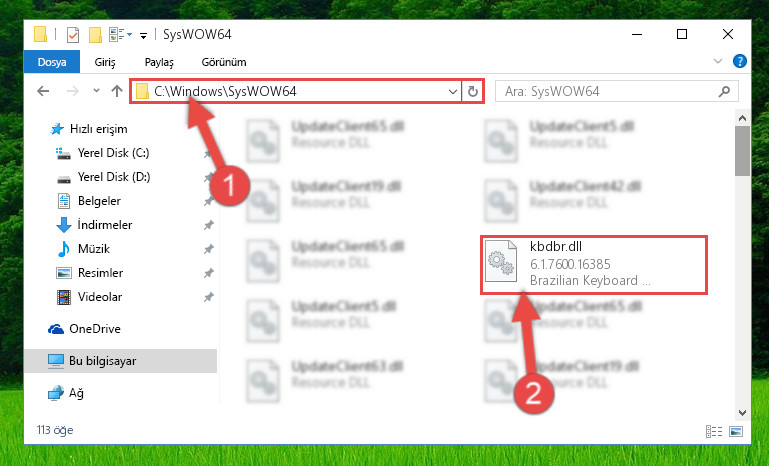
Task: Switch to details view layout
Action: [714, 431]
